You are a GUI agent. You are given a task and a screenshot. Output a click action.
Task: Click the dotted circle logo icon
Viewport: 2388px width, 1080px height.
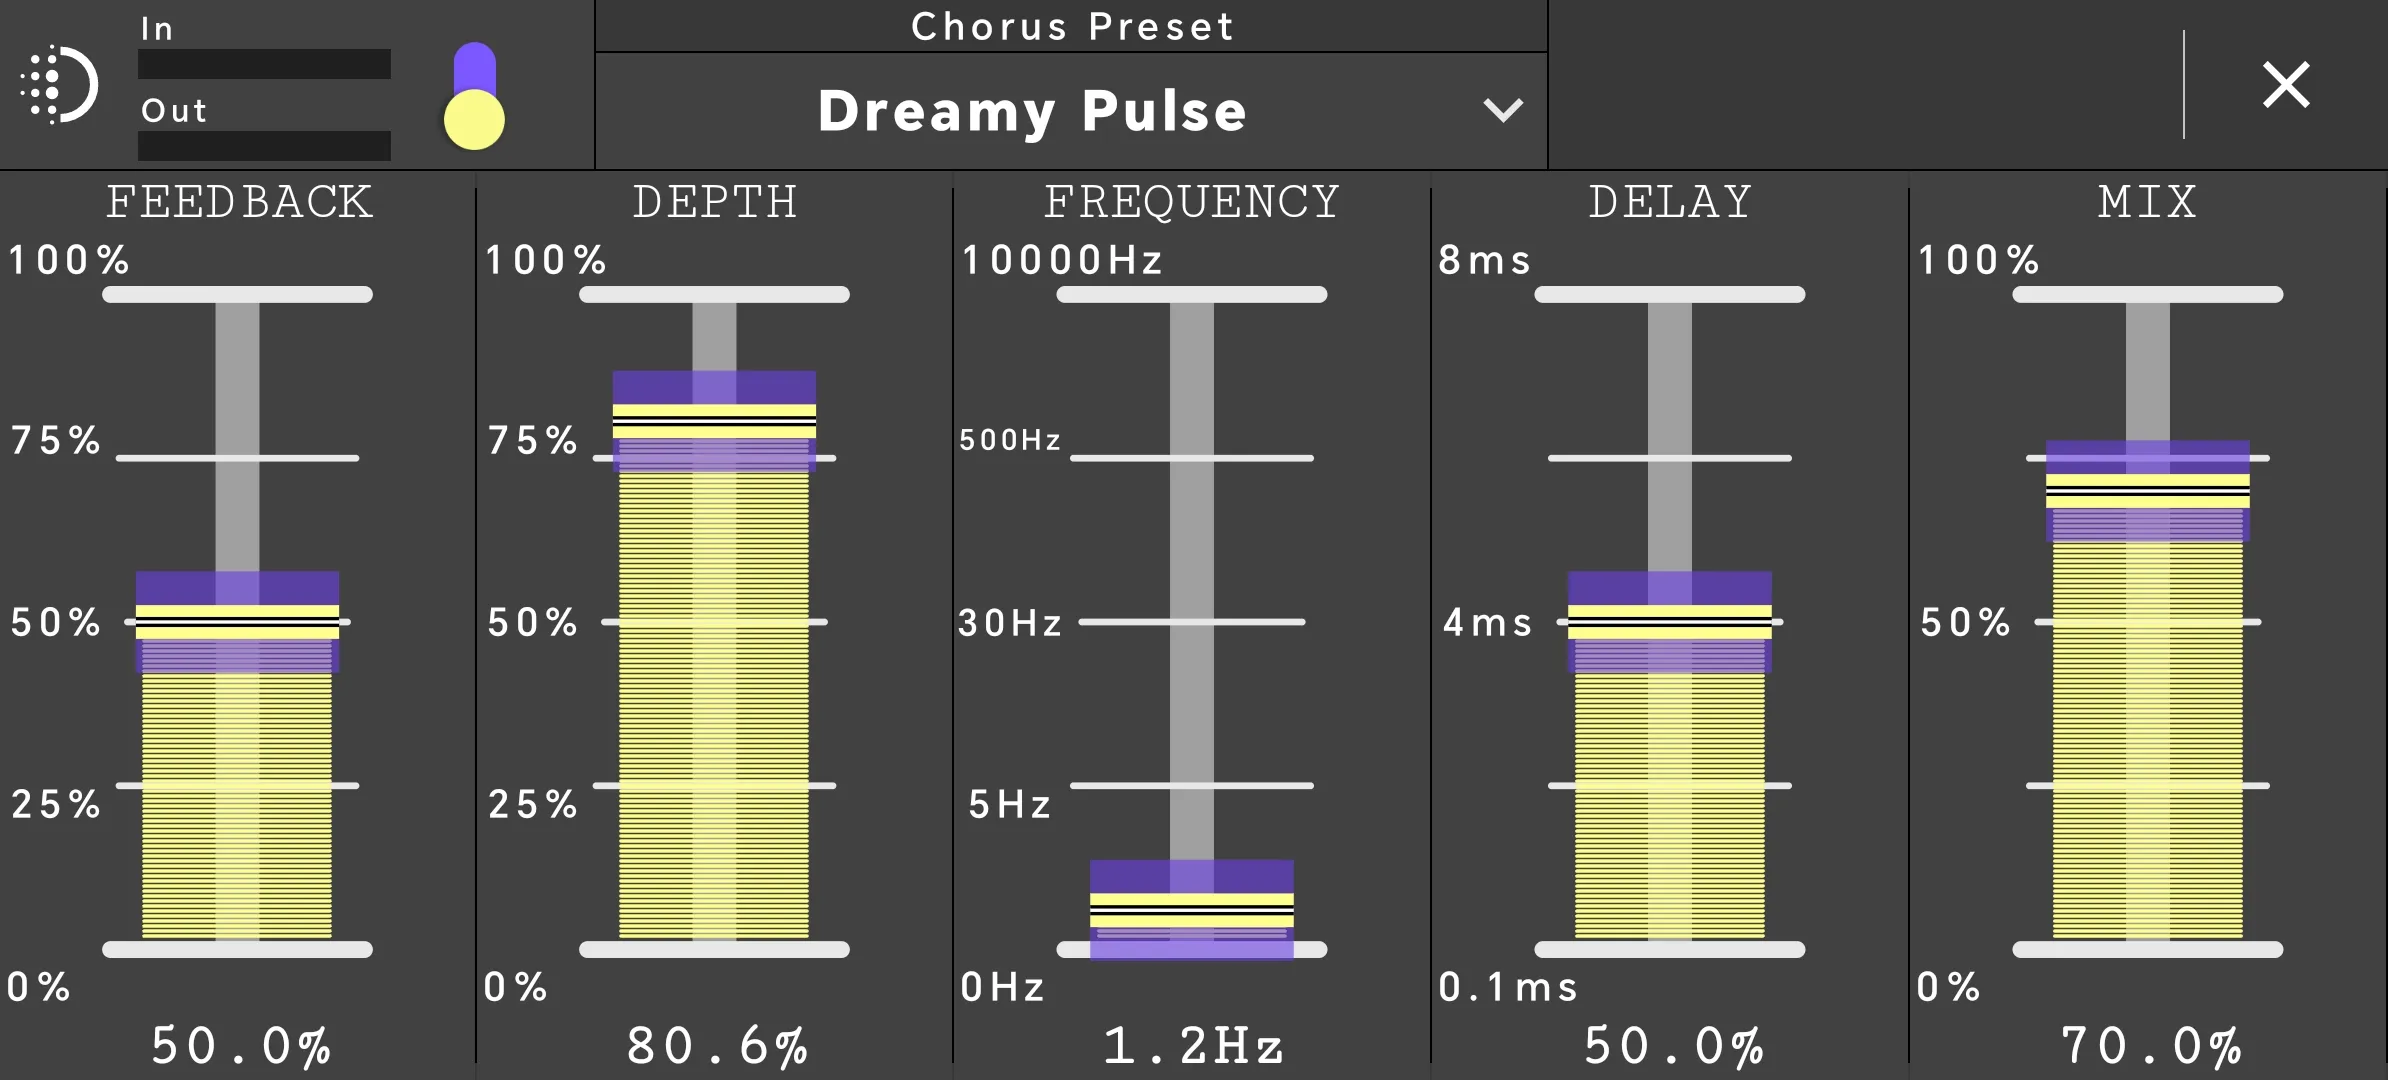tap(59, 85)
